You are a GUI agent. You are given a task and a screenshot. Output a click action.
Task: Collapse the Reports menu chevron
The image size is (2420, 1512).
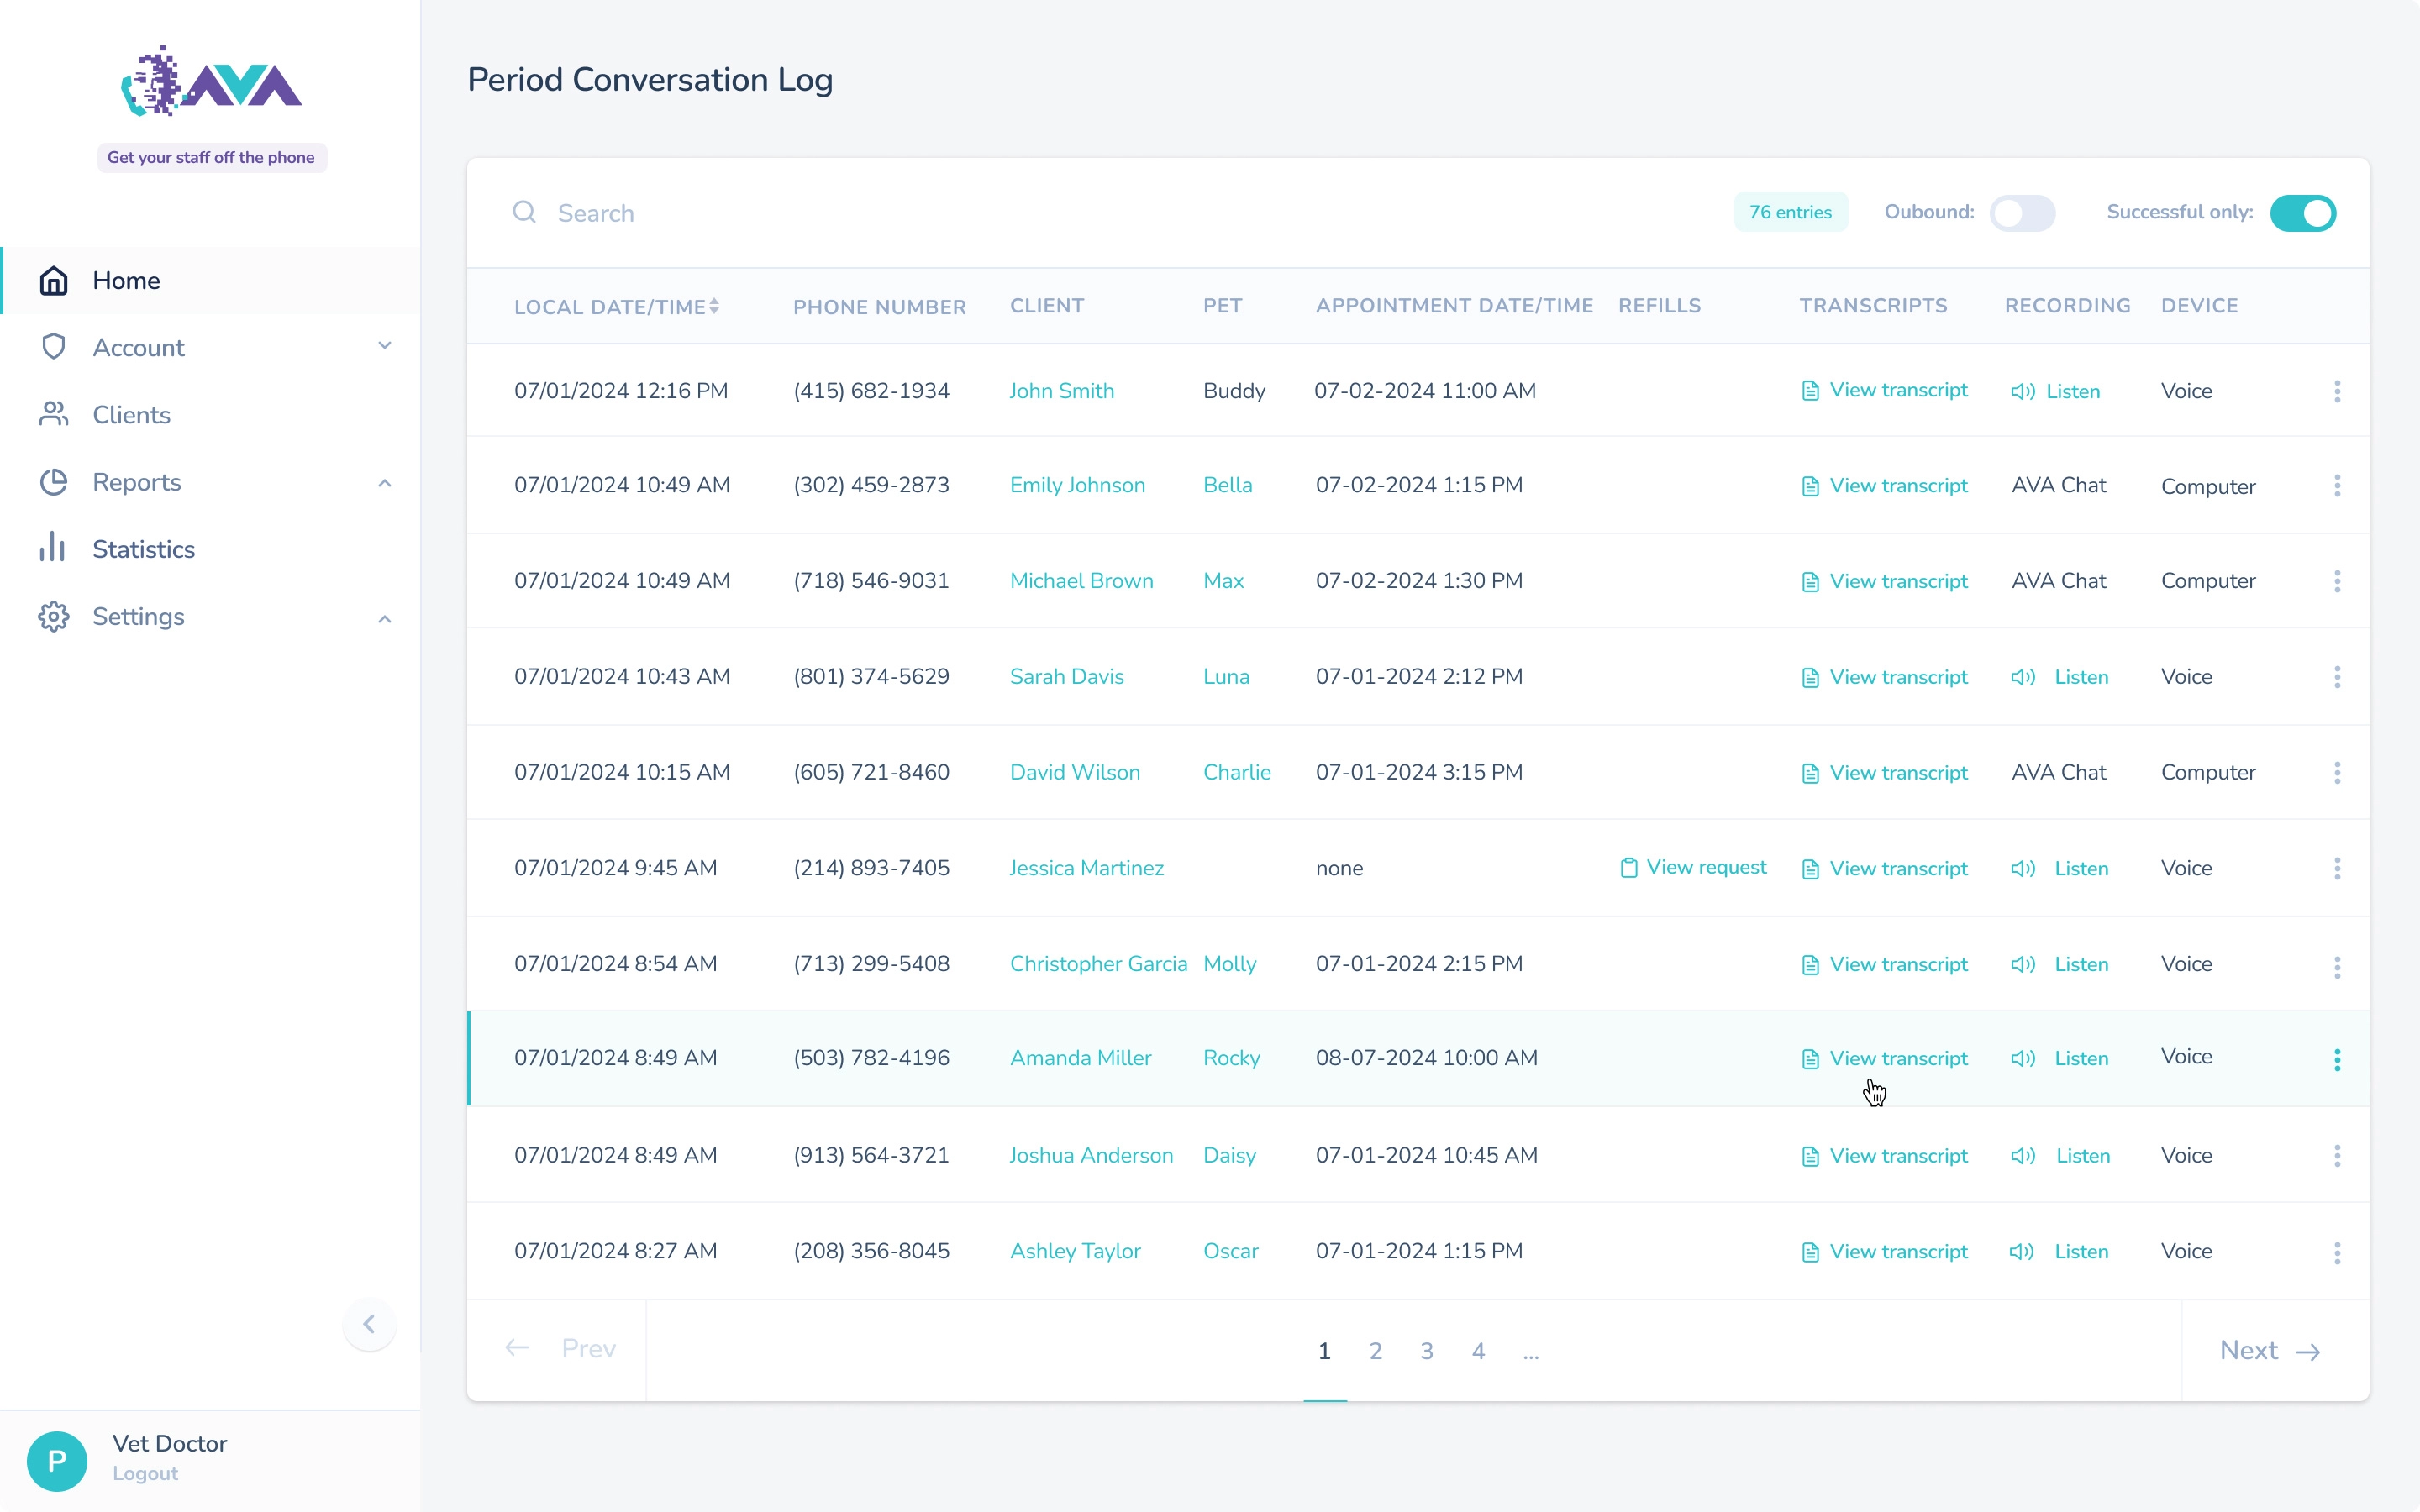384,483
